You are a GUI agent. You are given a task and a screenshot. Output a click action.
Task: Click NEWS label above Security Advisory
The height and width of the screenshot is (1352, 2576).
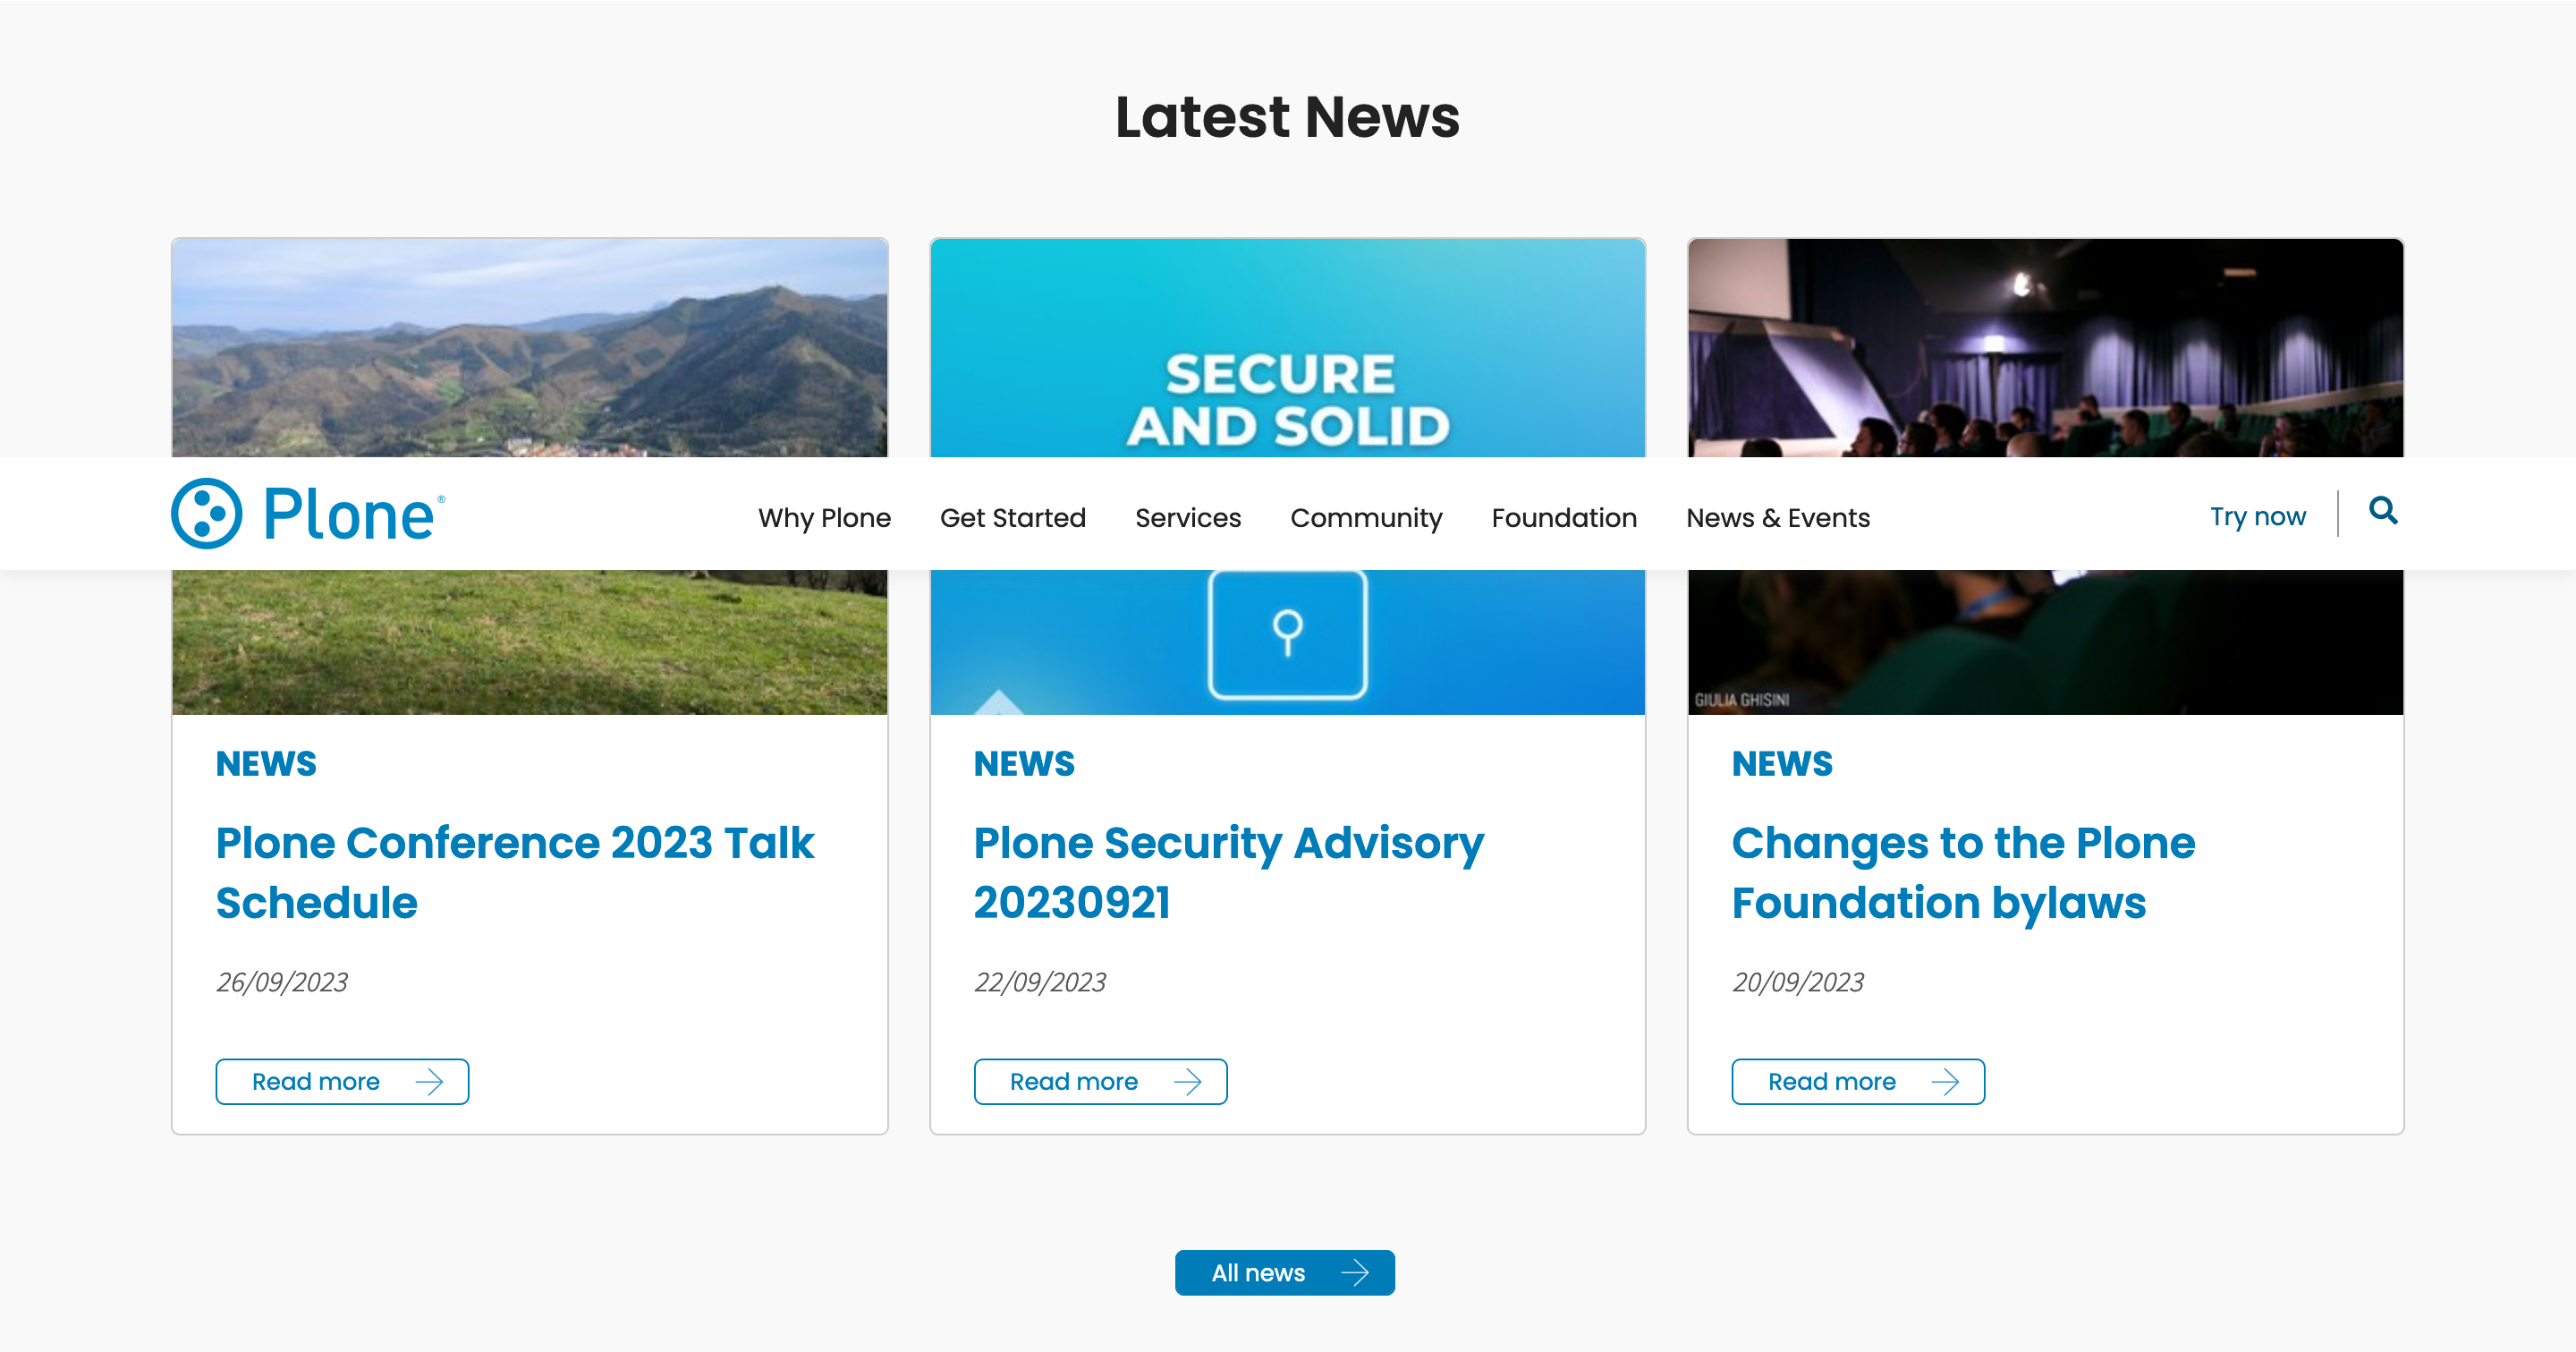[x=1024, y=763]
